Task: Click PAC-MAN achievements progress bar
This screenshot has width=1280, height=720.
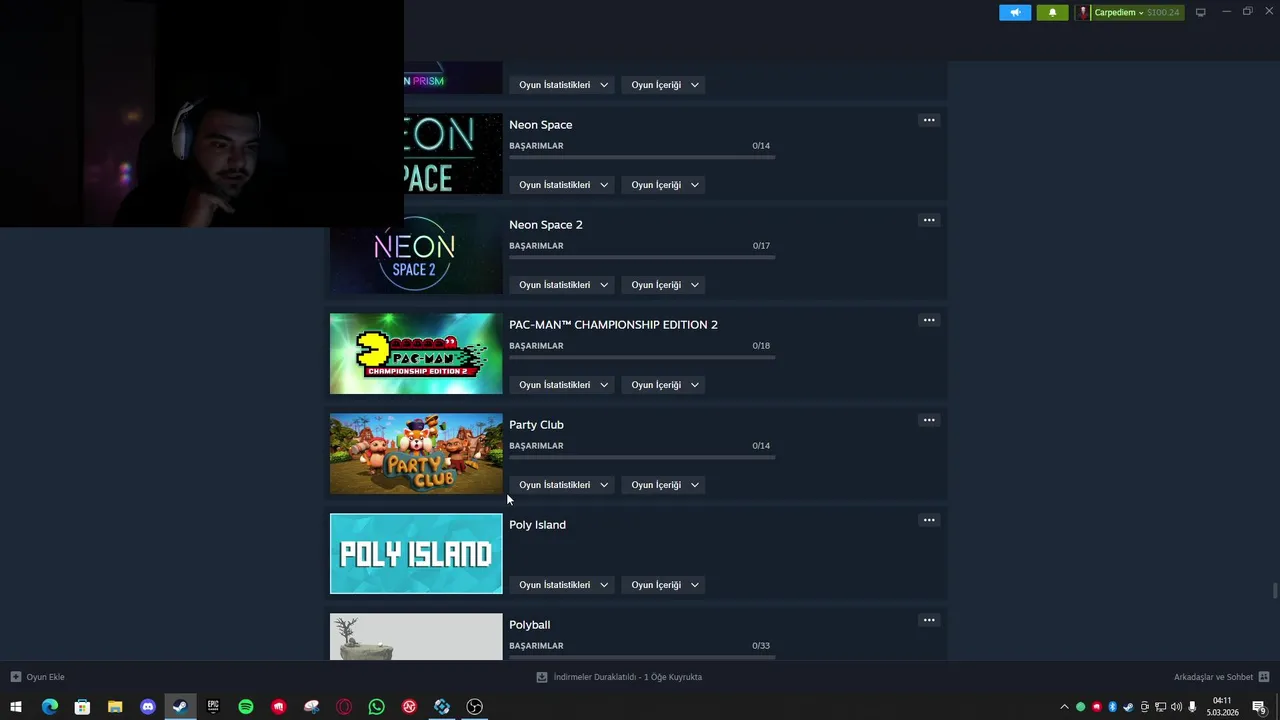Action: pos(642,358)
